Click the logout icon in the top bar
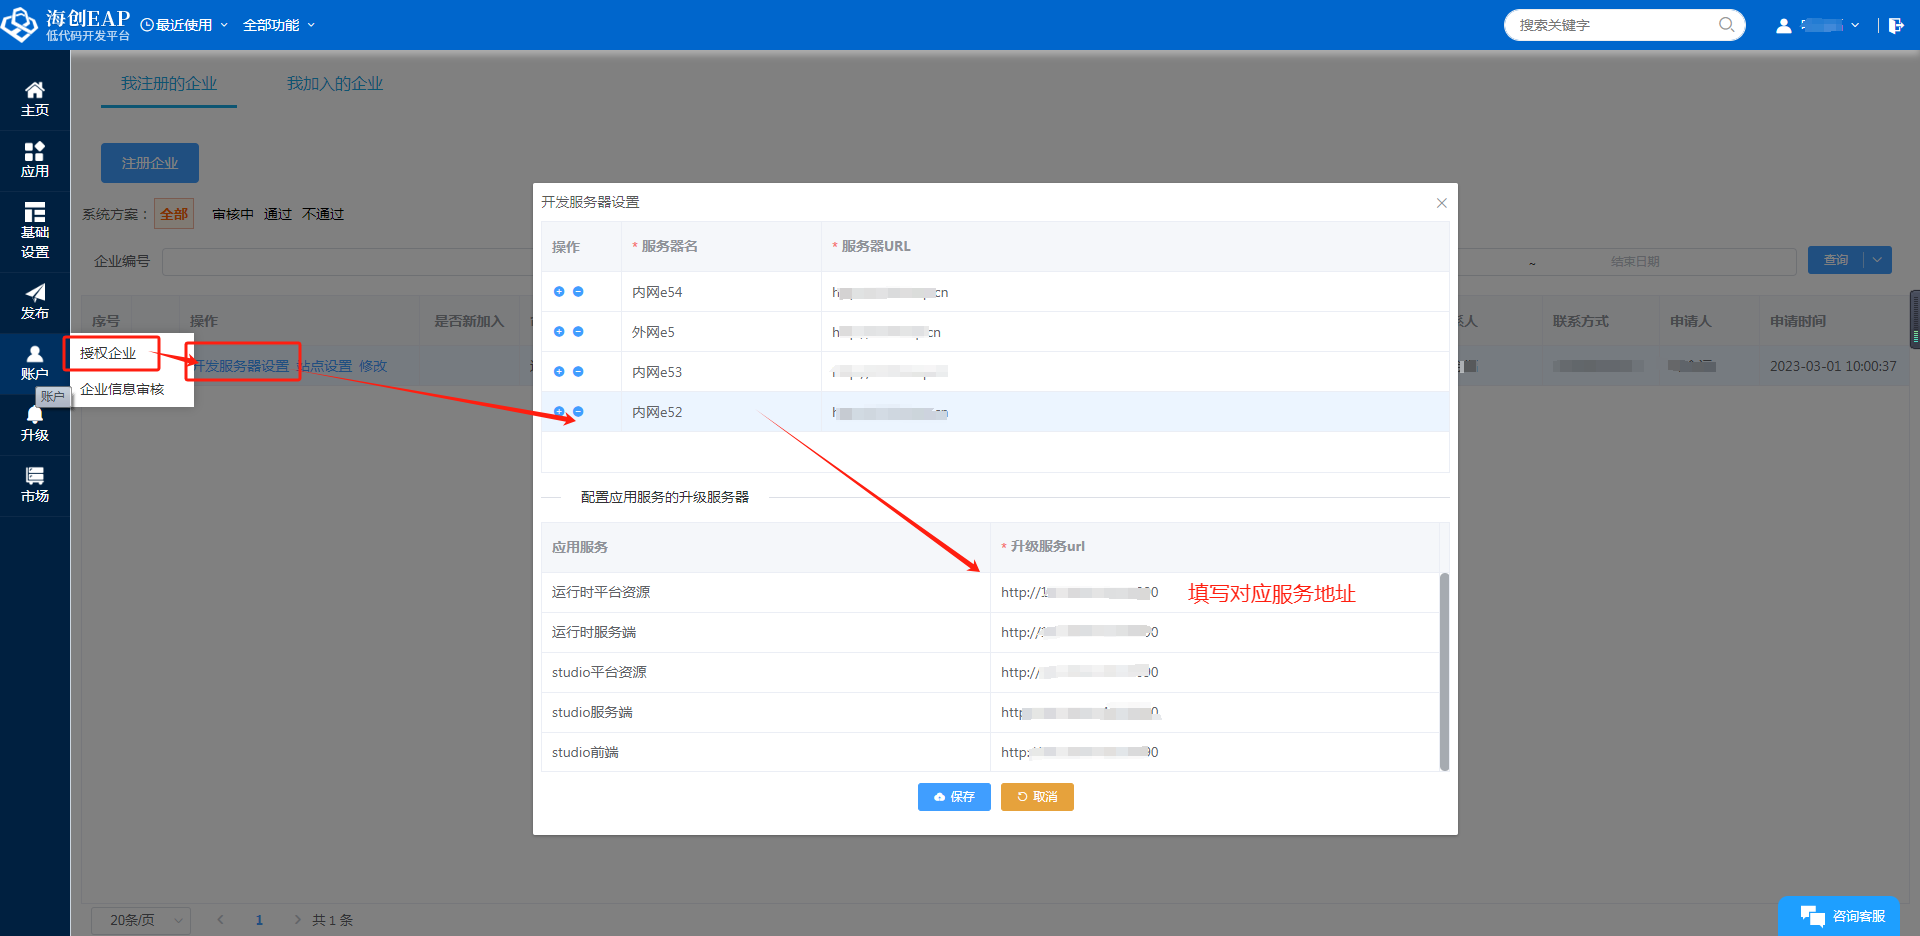Screen dimensions: 1920x936 tap(1896, 25)
